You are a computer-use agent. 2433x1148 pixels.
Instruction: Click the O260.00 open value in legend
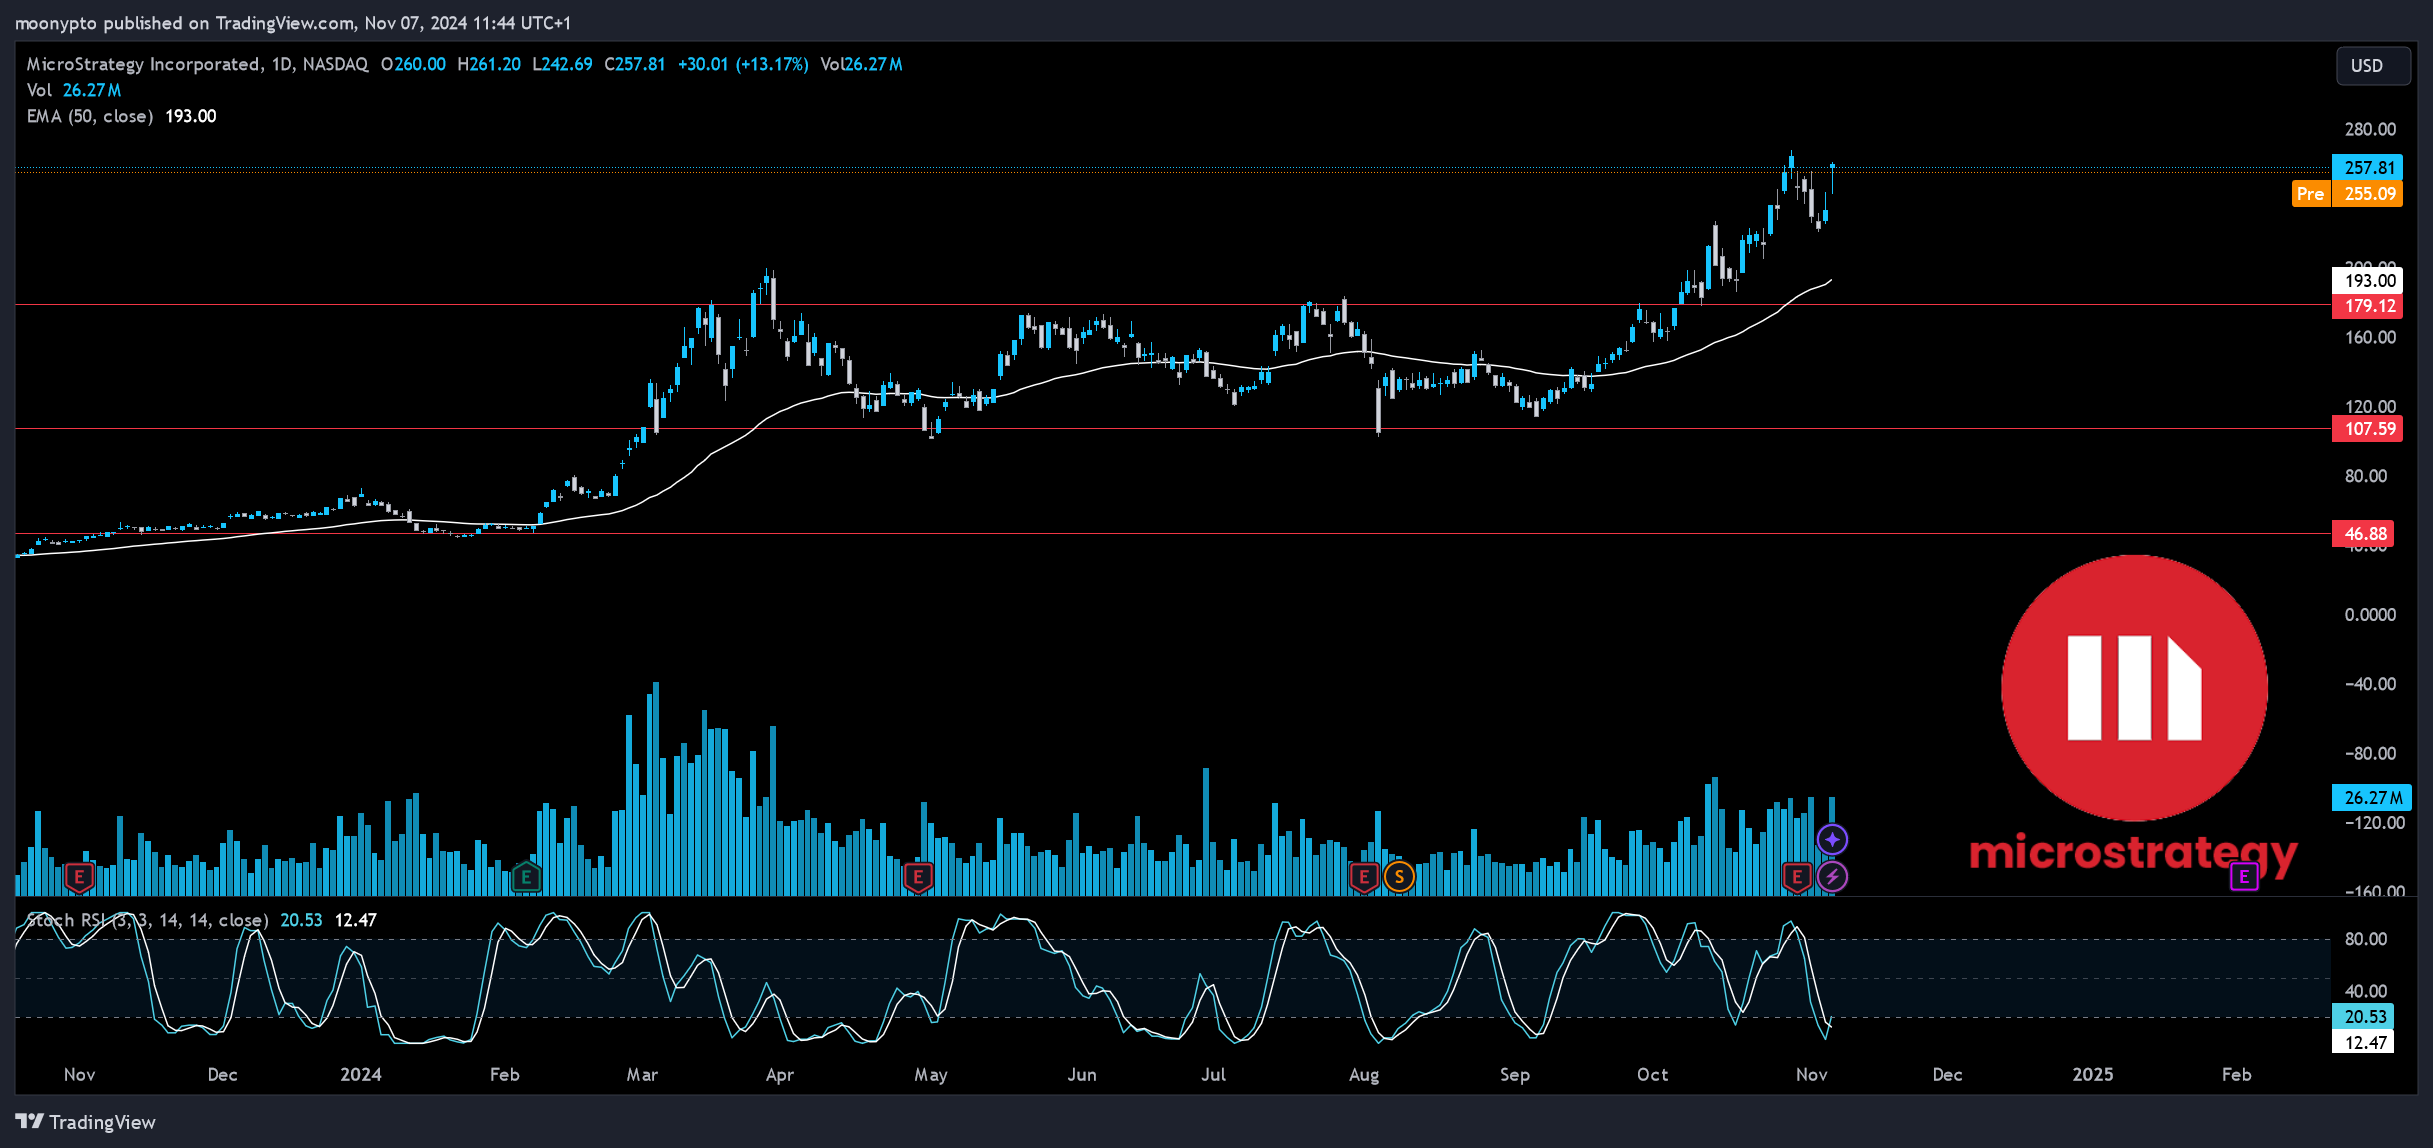coord(413,64)
